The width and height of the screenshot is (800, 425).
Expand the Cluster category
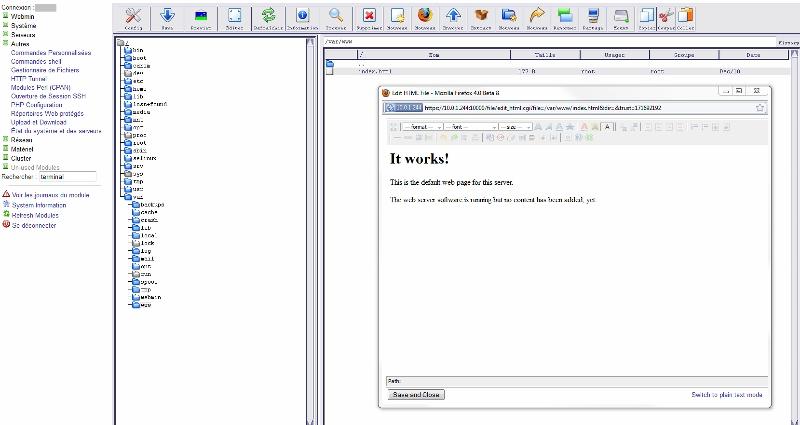point(21,158)
